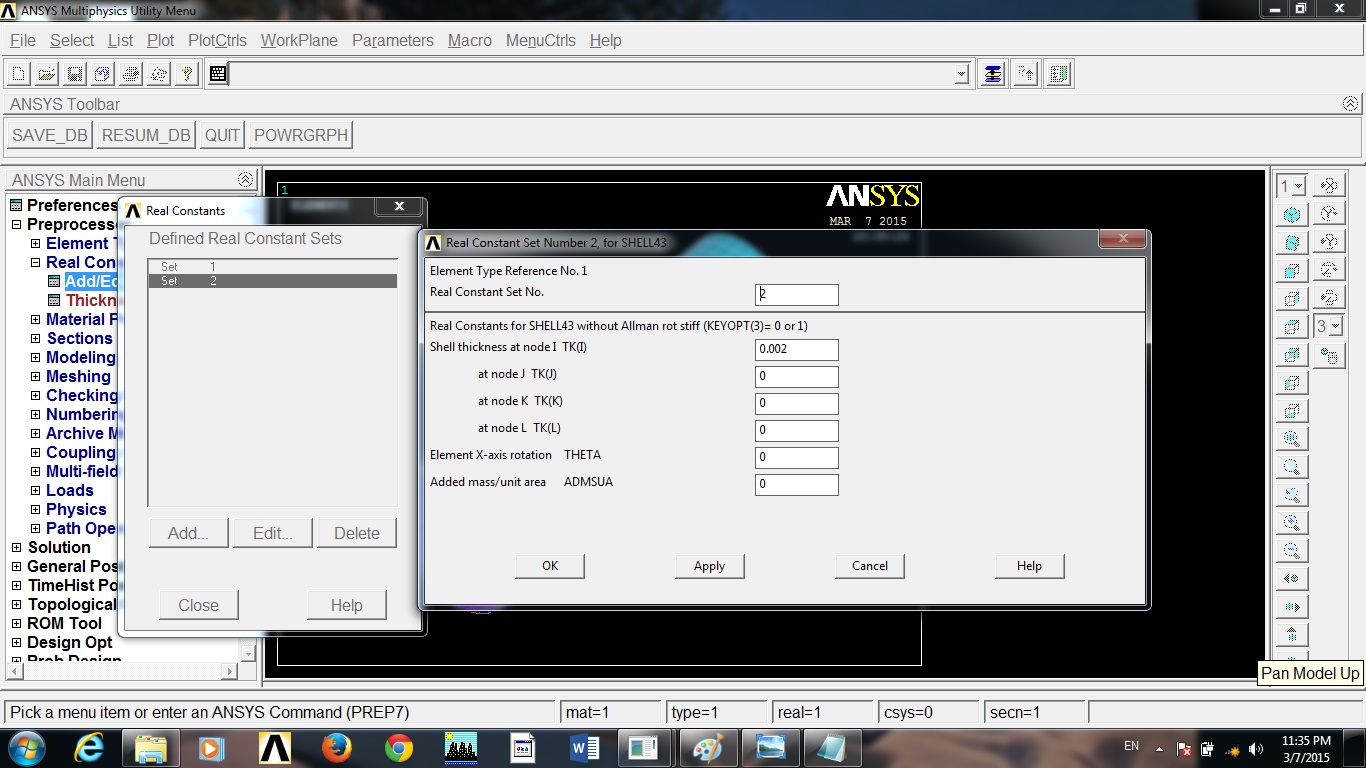Viewport: 1366px width, 768px height.
Task: Set the isometric view using the cyan cube icon
Action: 1292,215
